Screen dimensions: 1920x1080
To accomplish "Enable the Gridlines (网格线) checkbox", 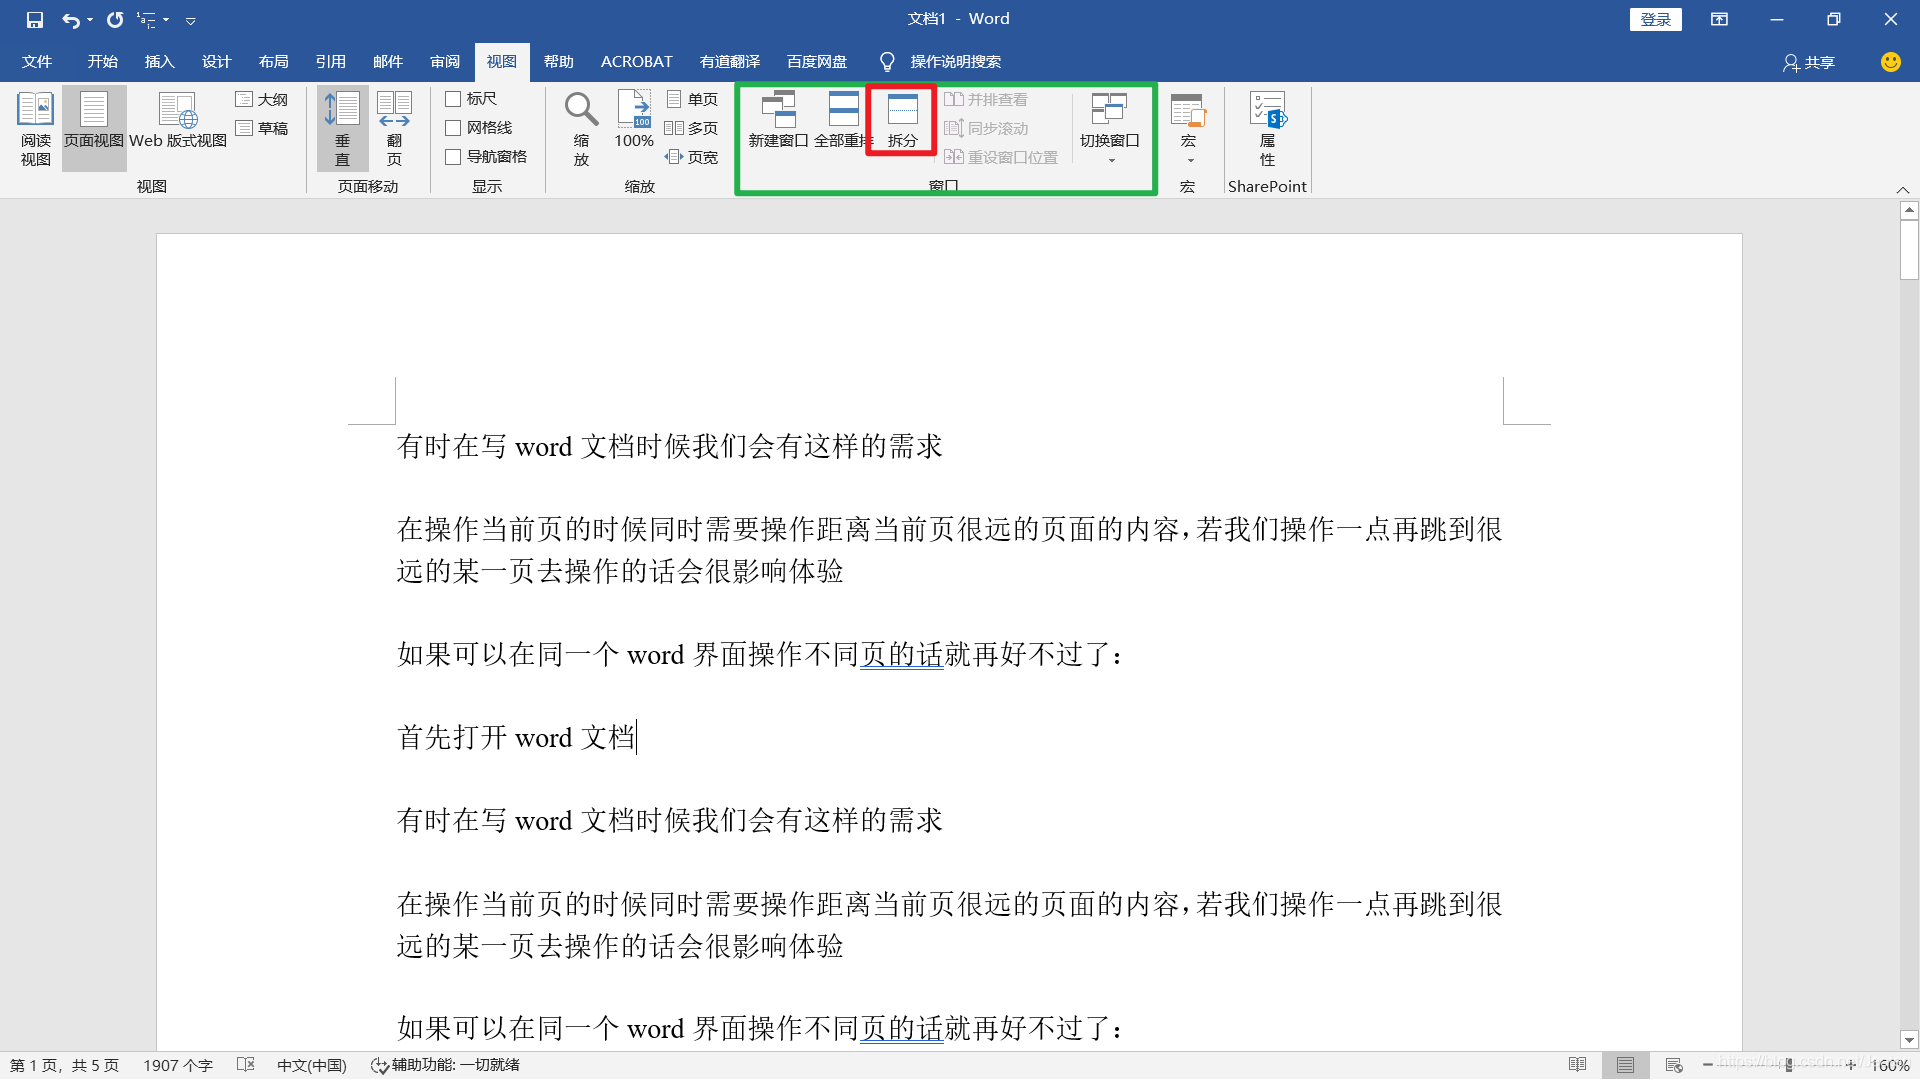I will (453, 128).
